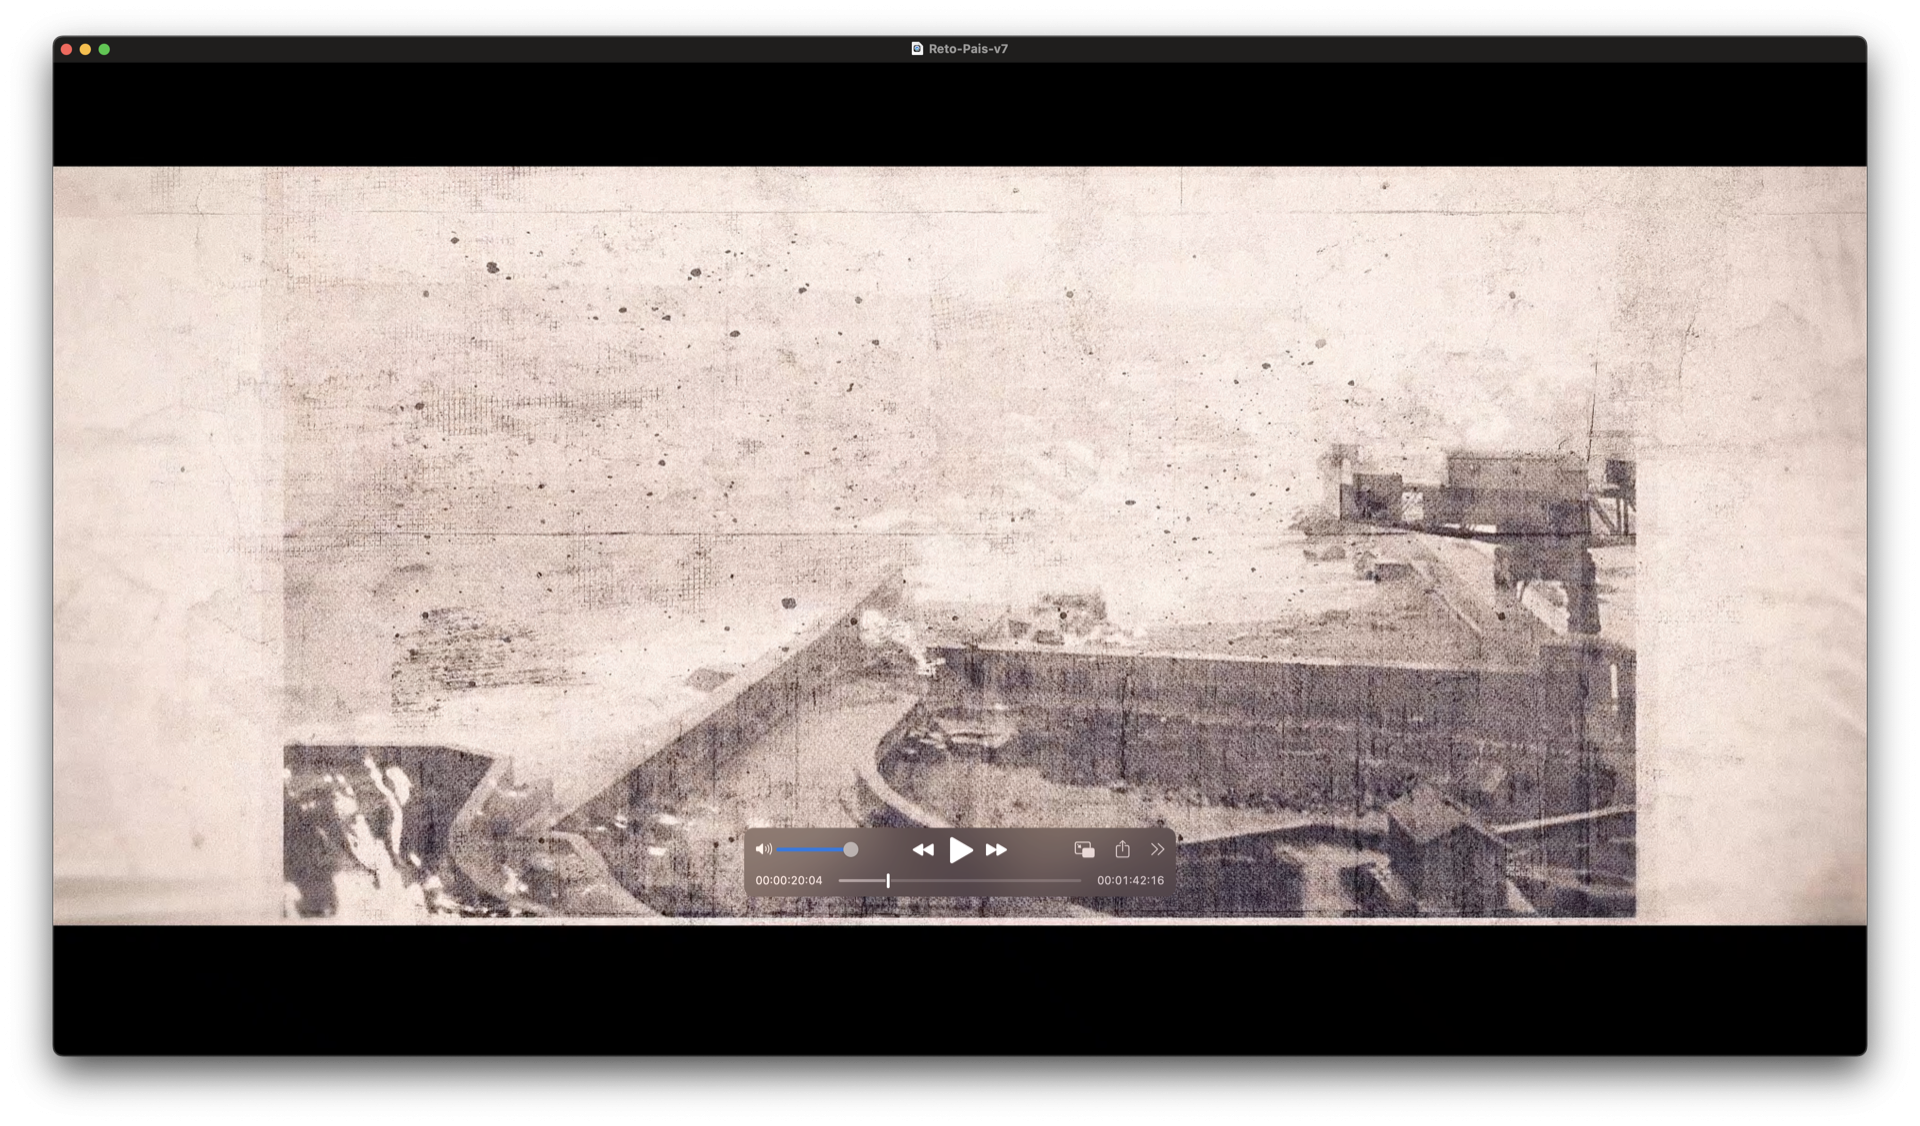
Task: Click the playback timeline playhead
Action: click(x=888, y=881)
